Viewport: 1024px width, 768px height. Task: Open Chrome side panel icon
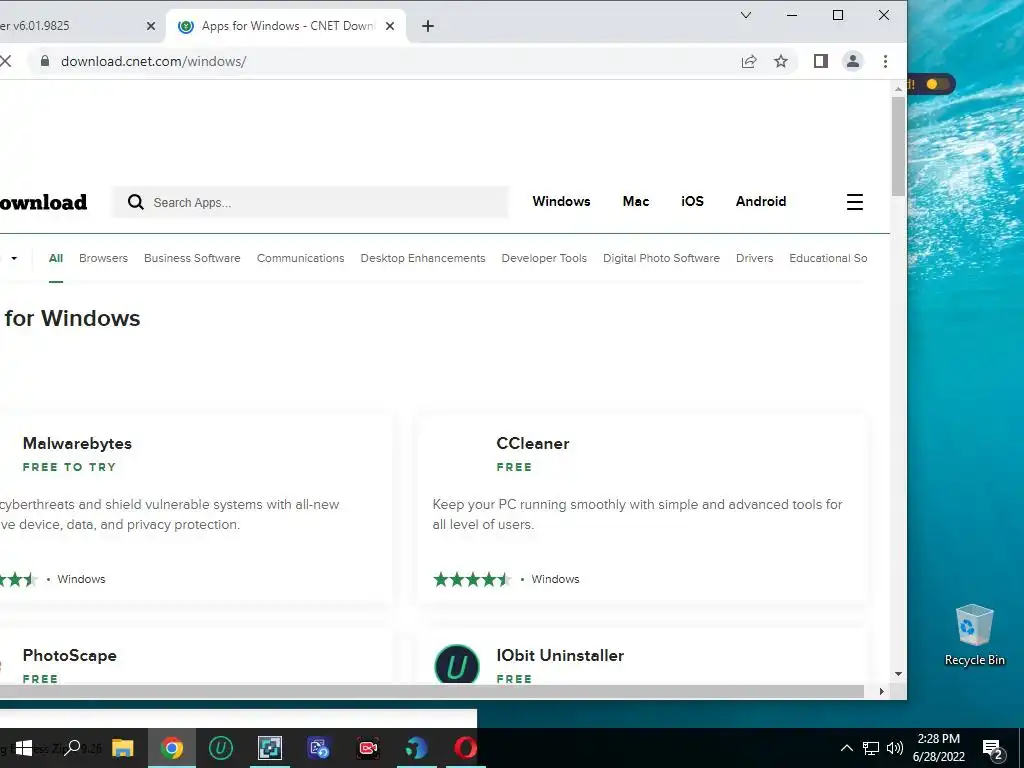(x=821, y=61)
